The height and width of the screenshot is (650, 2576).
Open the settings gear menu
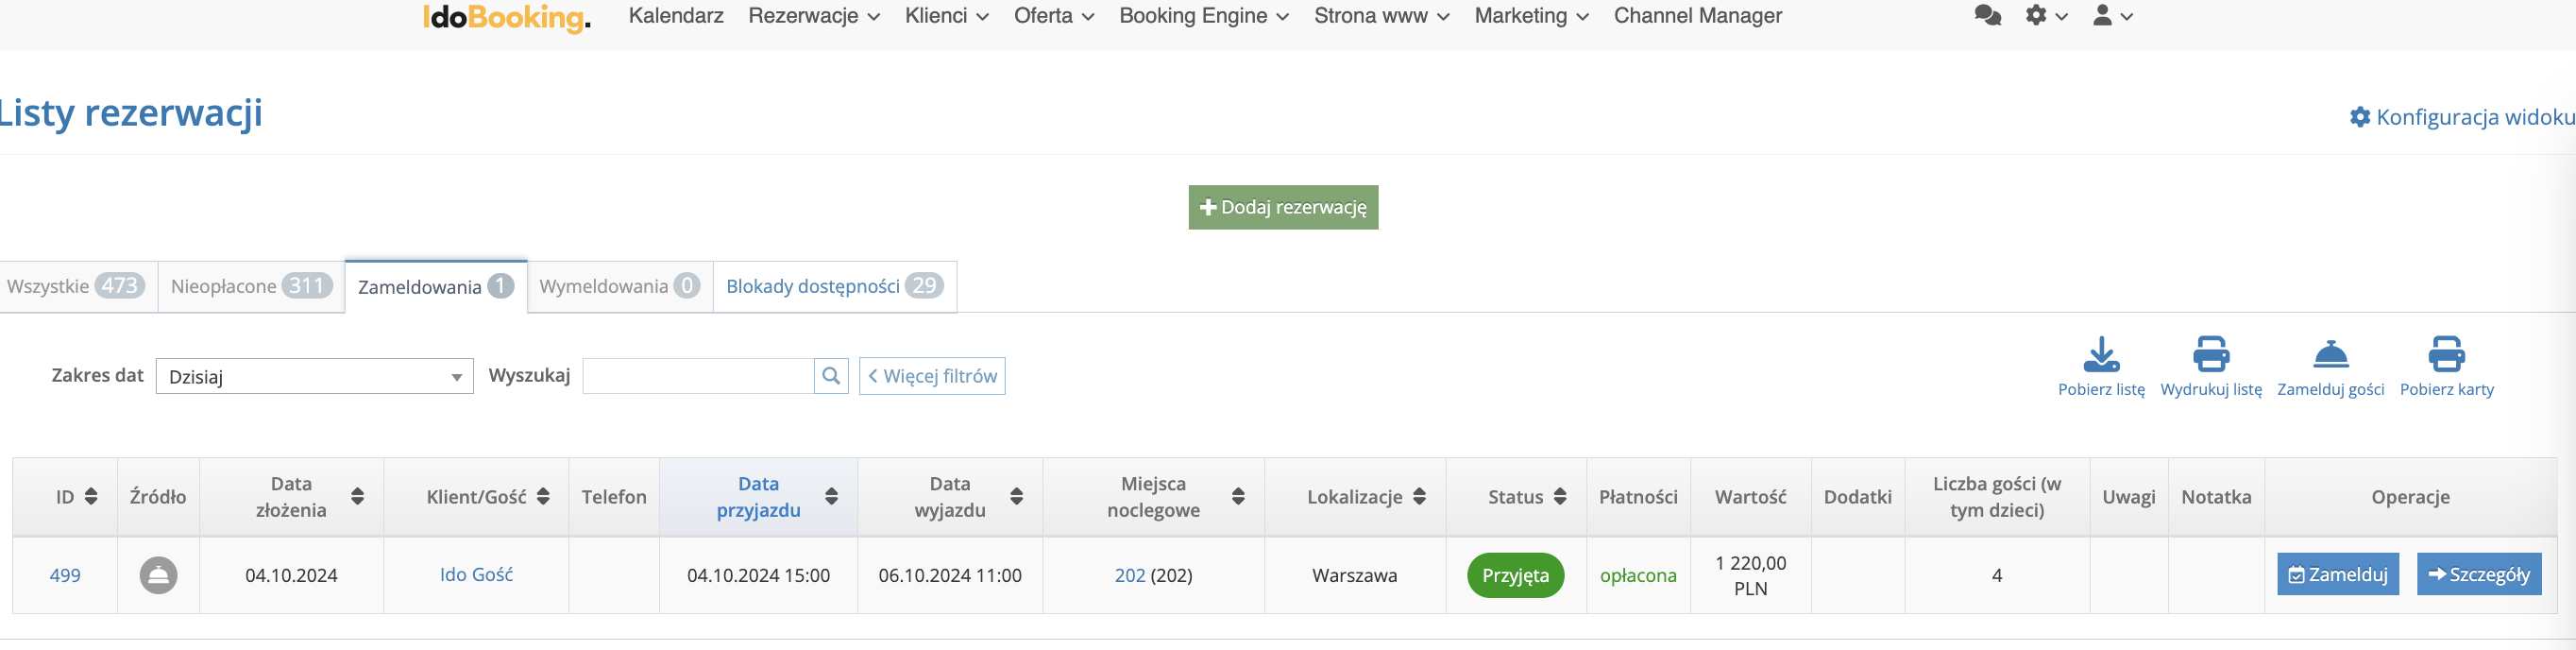pos(2046,16)
